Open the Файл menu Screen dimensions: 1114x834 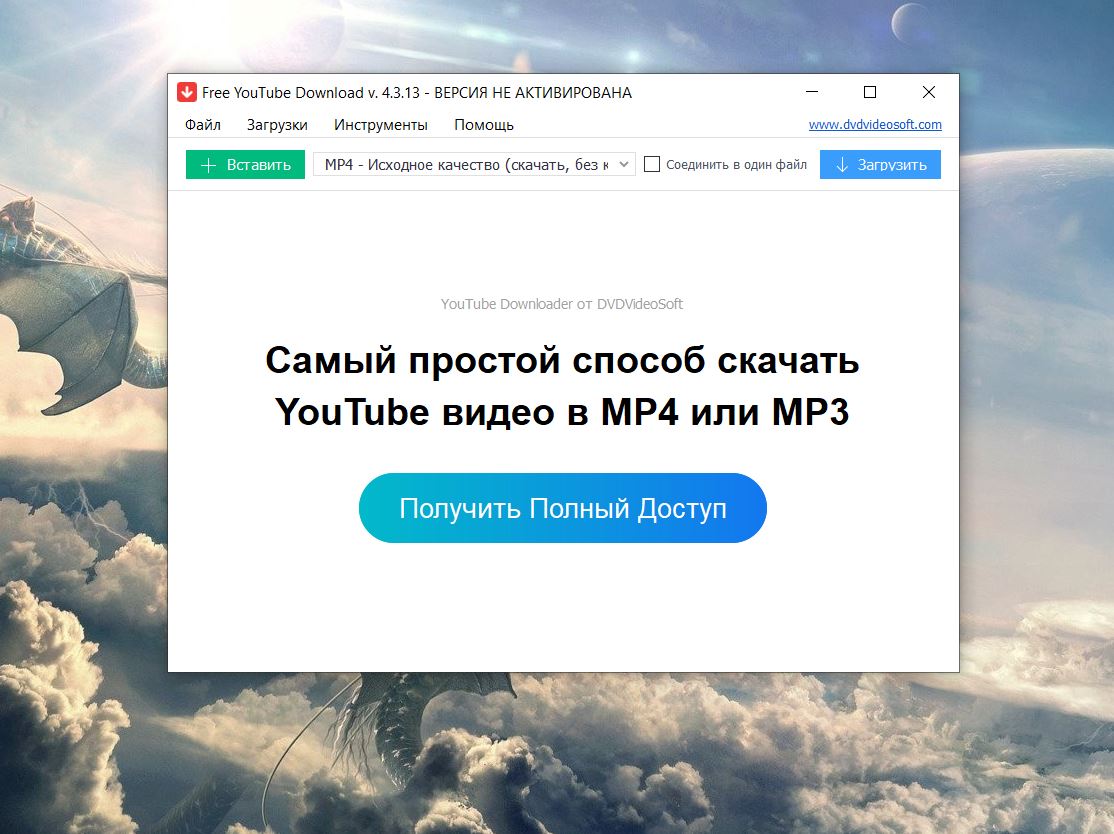tap(202, 125)
